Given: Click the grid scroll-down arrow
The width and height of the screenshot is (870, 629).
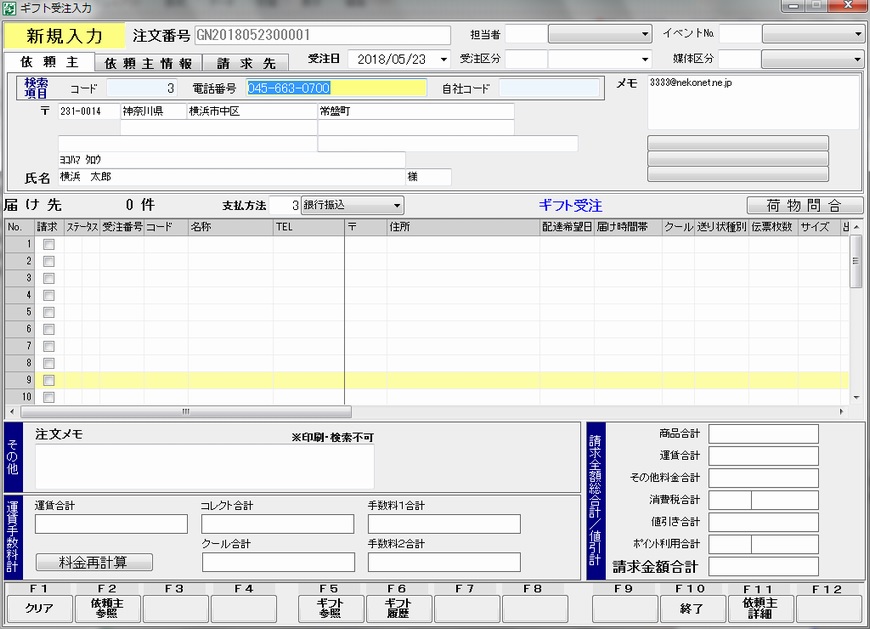Looking at the screenshot, I should pyautogui.click(x=856, y=397).
